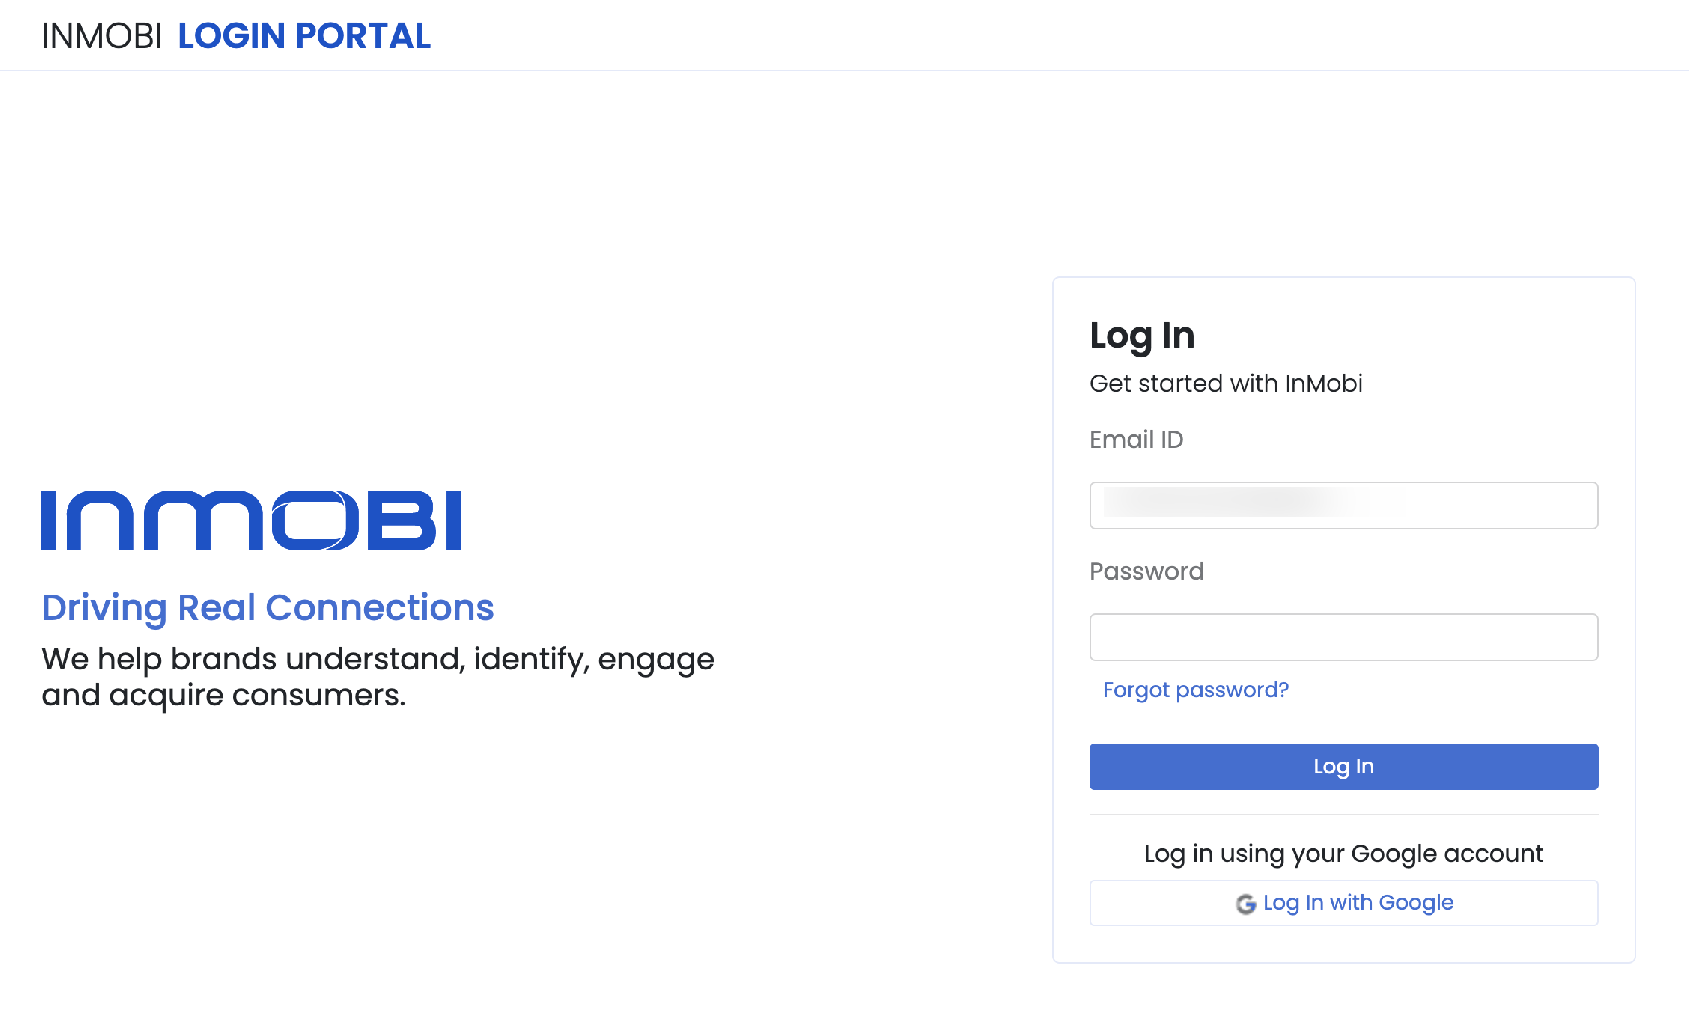This screenshot has width=1689, height=1024.
Task: Click the InMobi logo graphic
Action: point(251,520)
